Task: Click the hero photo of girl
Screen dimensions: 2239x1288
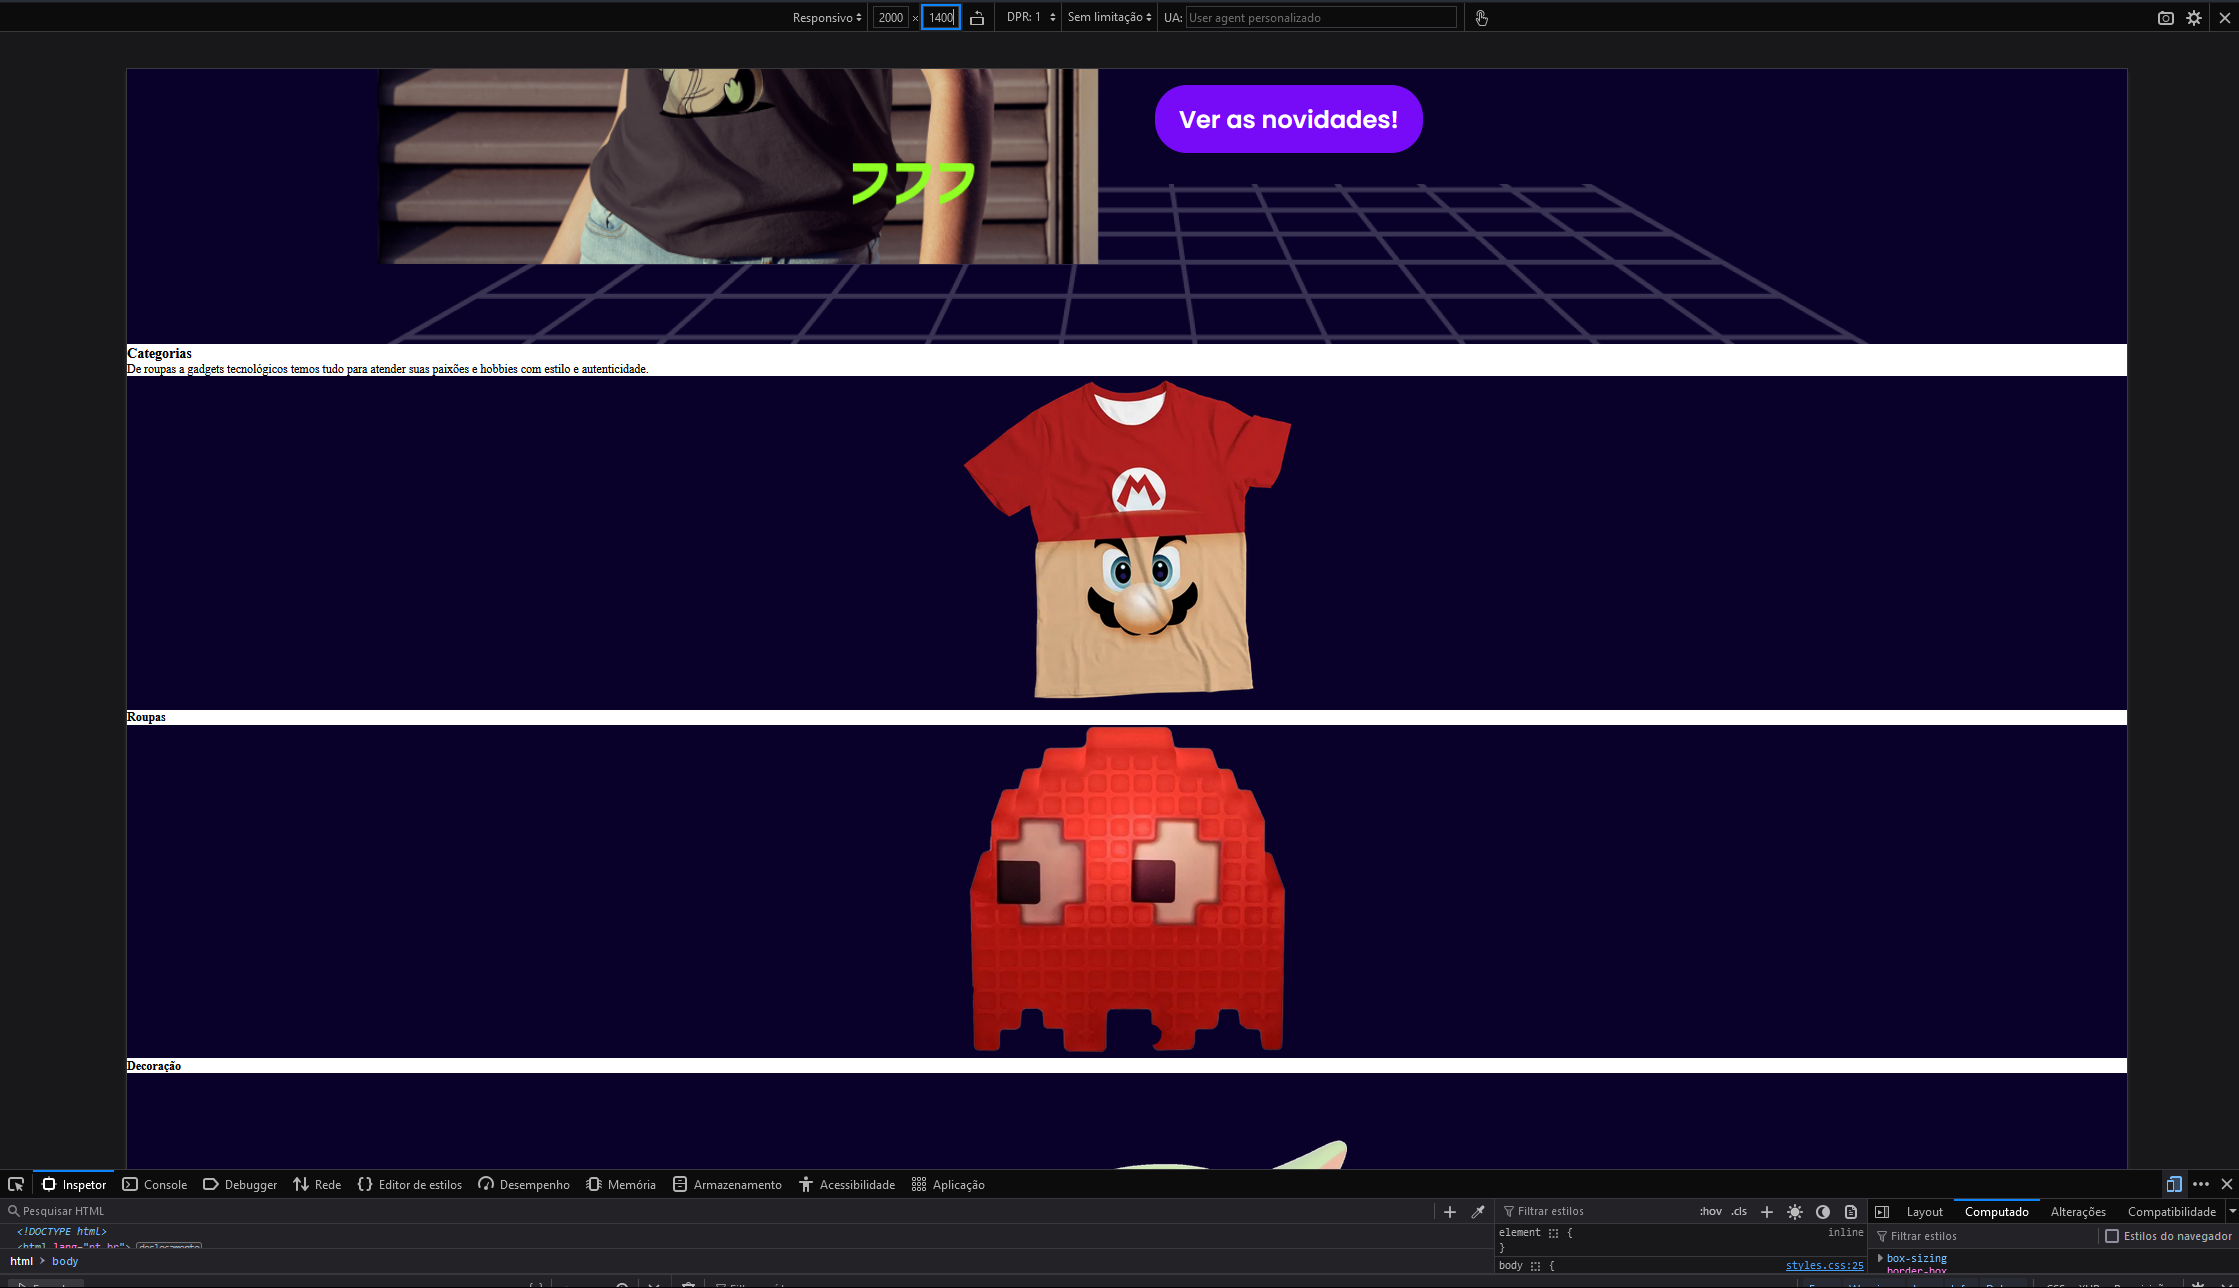Action: pyautogui.click(x=738, y=166)
